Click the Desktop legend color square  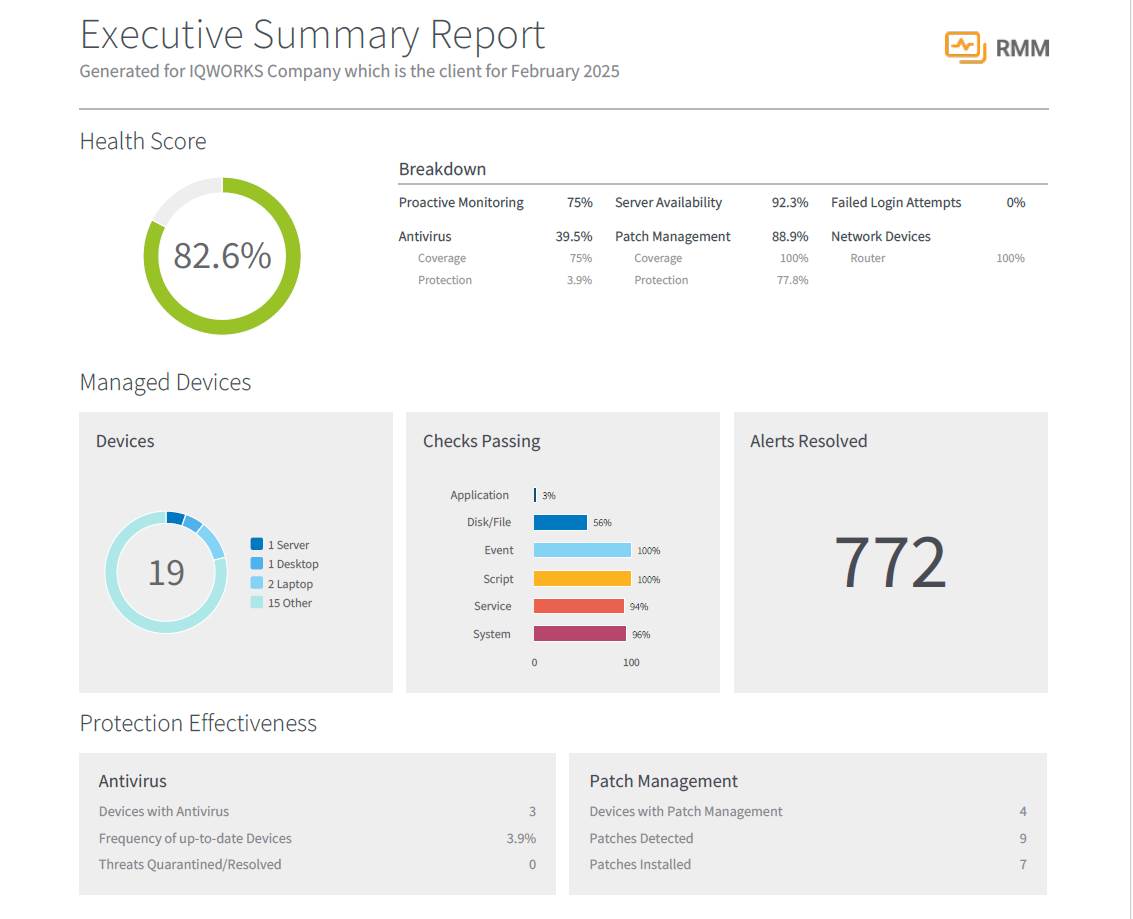pos(257,564)
